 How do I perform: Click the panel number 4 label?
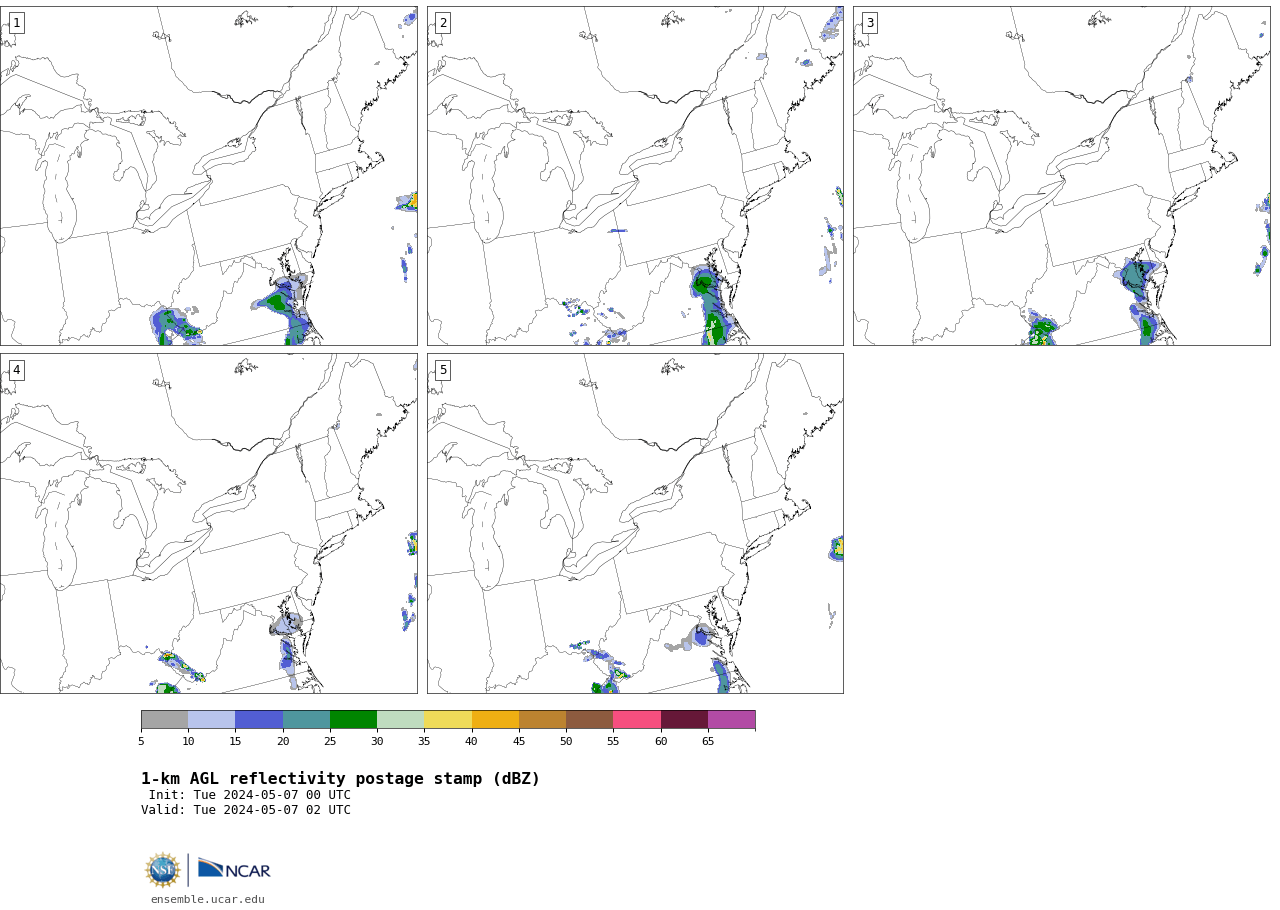click(16, 370)
